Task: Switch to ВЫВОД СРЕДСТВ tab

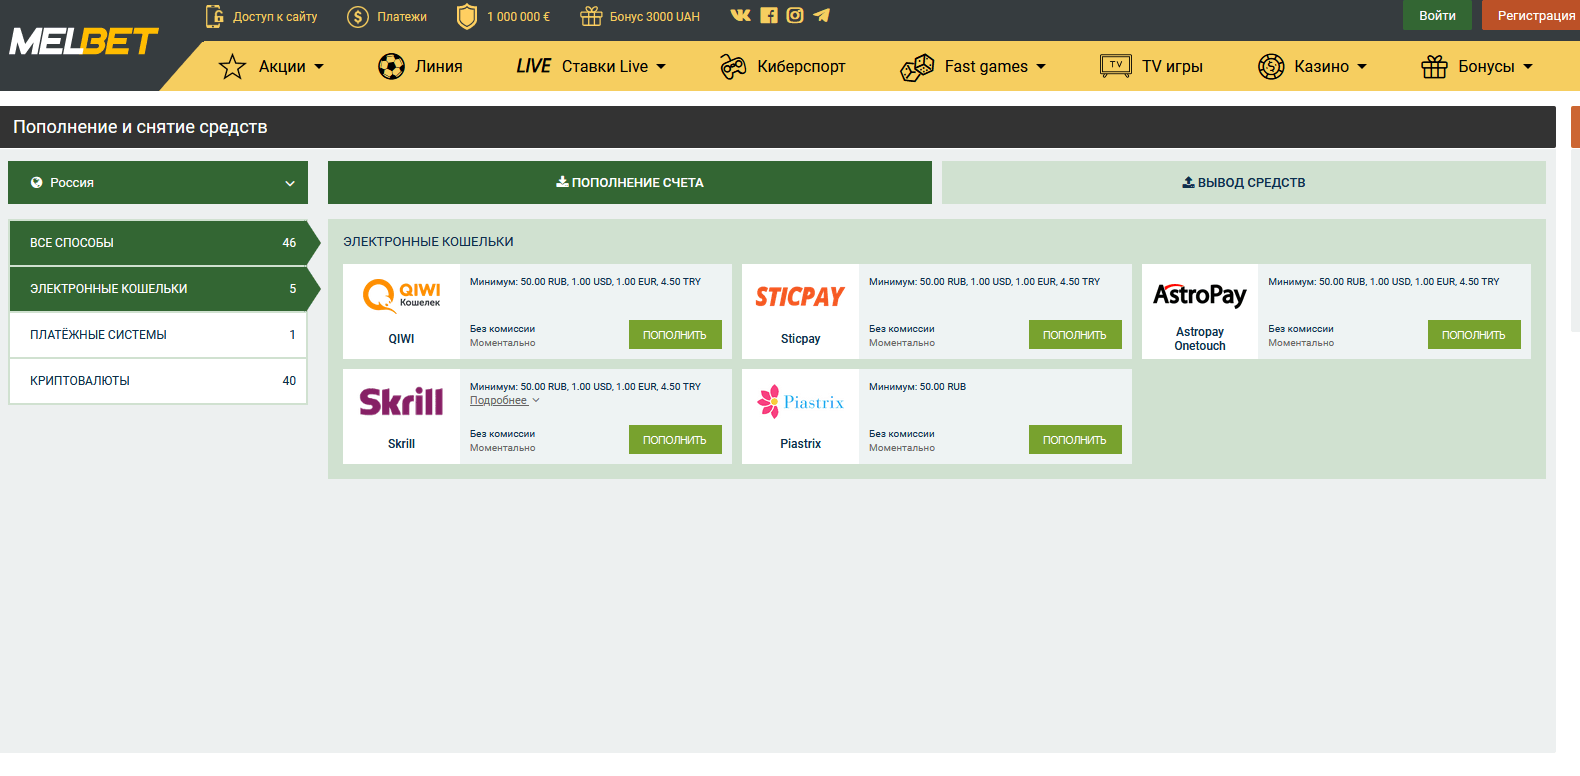Action: [x=1244, y=183]
